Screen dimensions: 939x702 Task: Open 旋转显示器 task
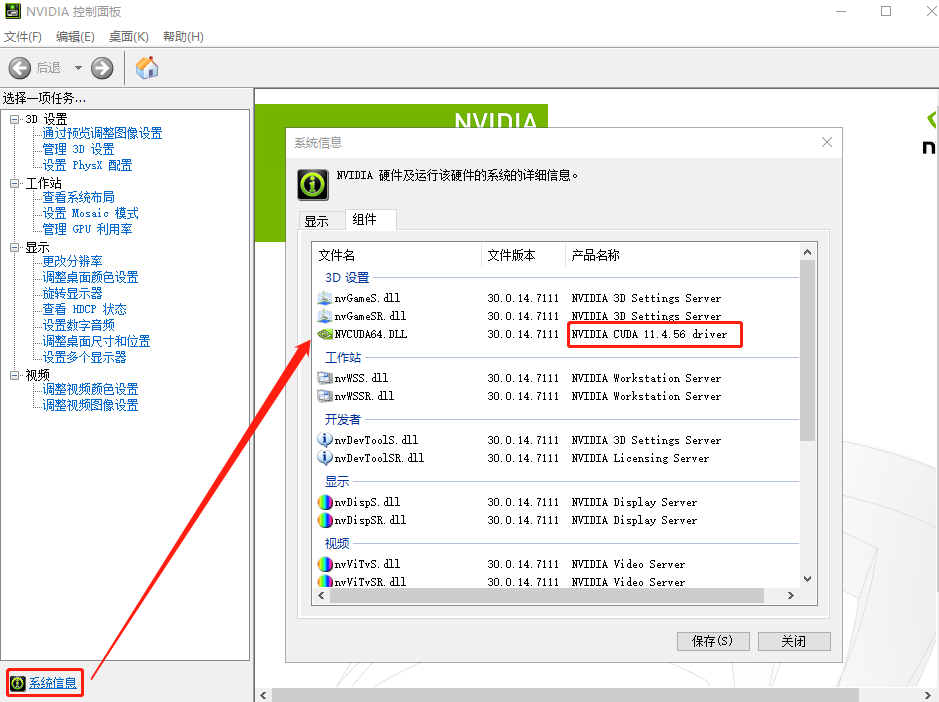click(72, 293)
